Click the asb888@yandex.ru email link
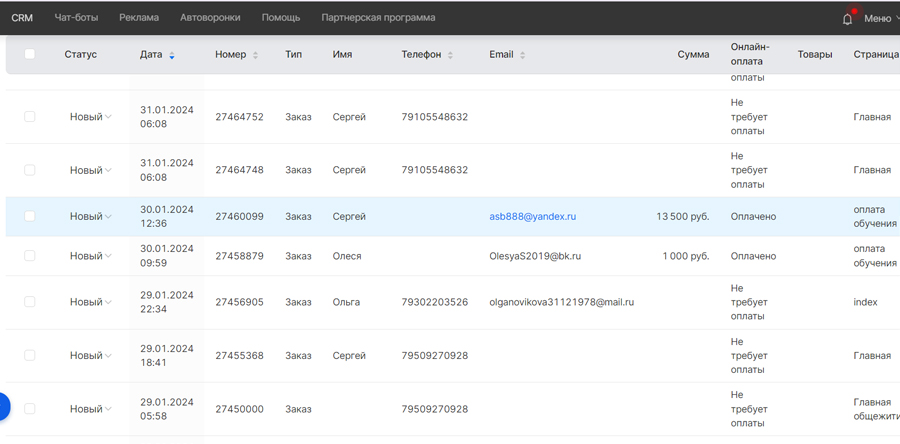Screen dimensions: 900x444 point(532,216)
